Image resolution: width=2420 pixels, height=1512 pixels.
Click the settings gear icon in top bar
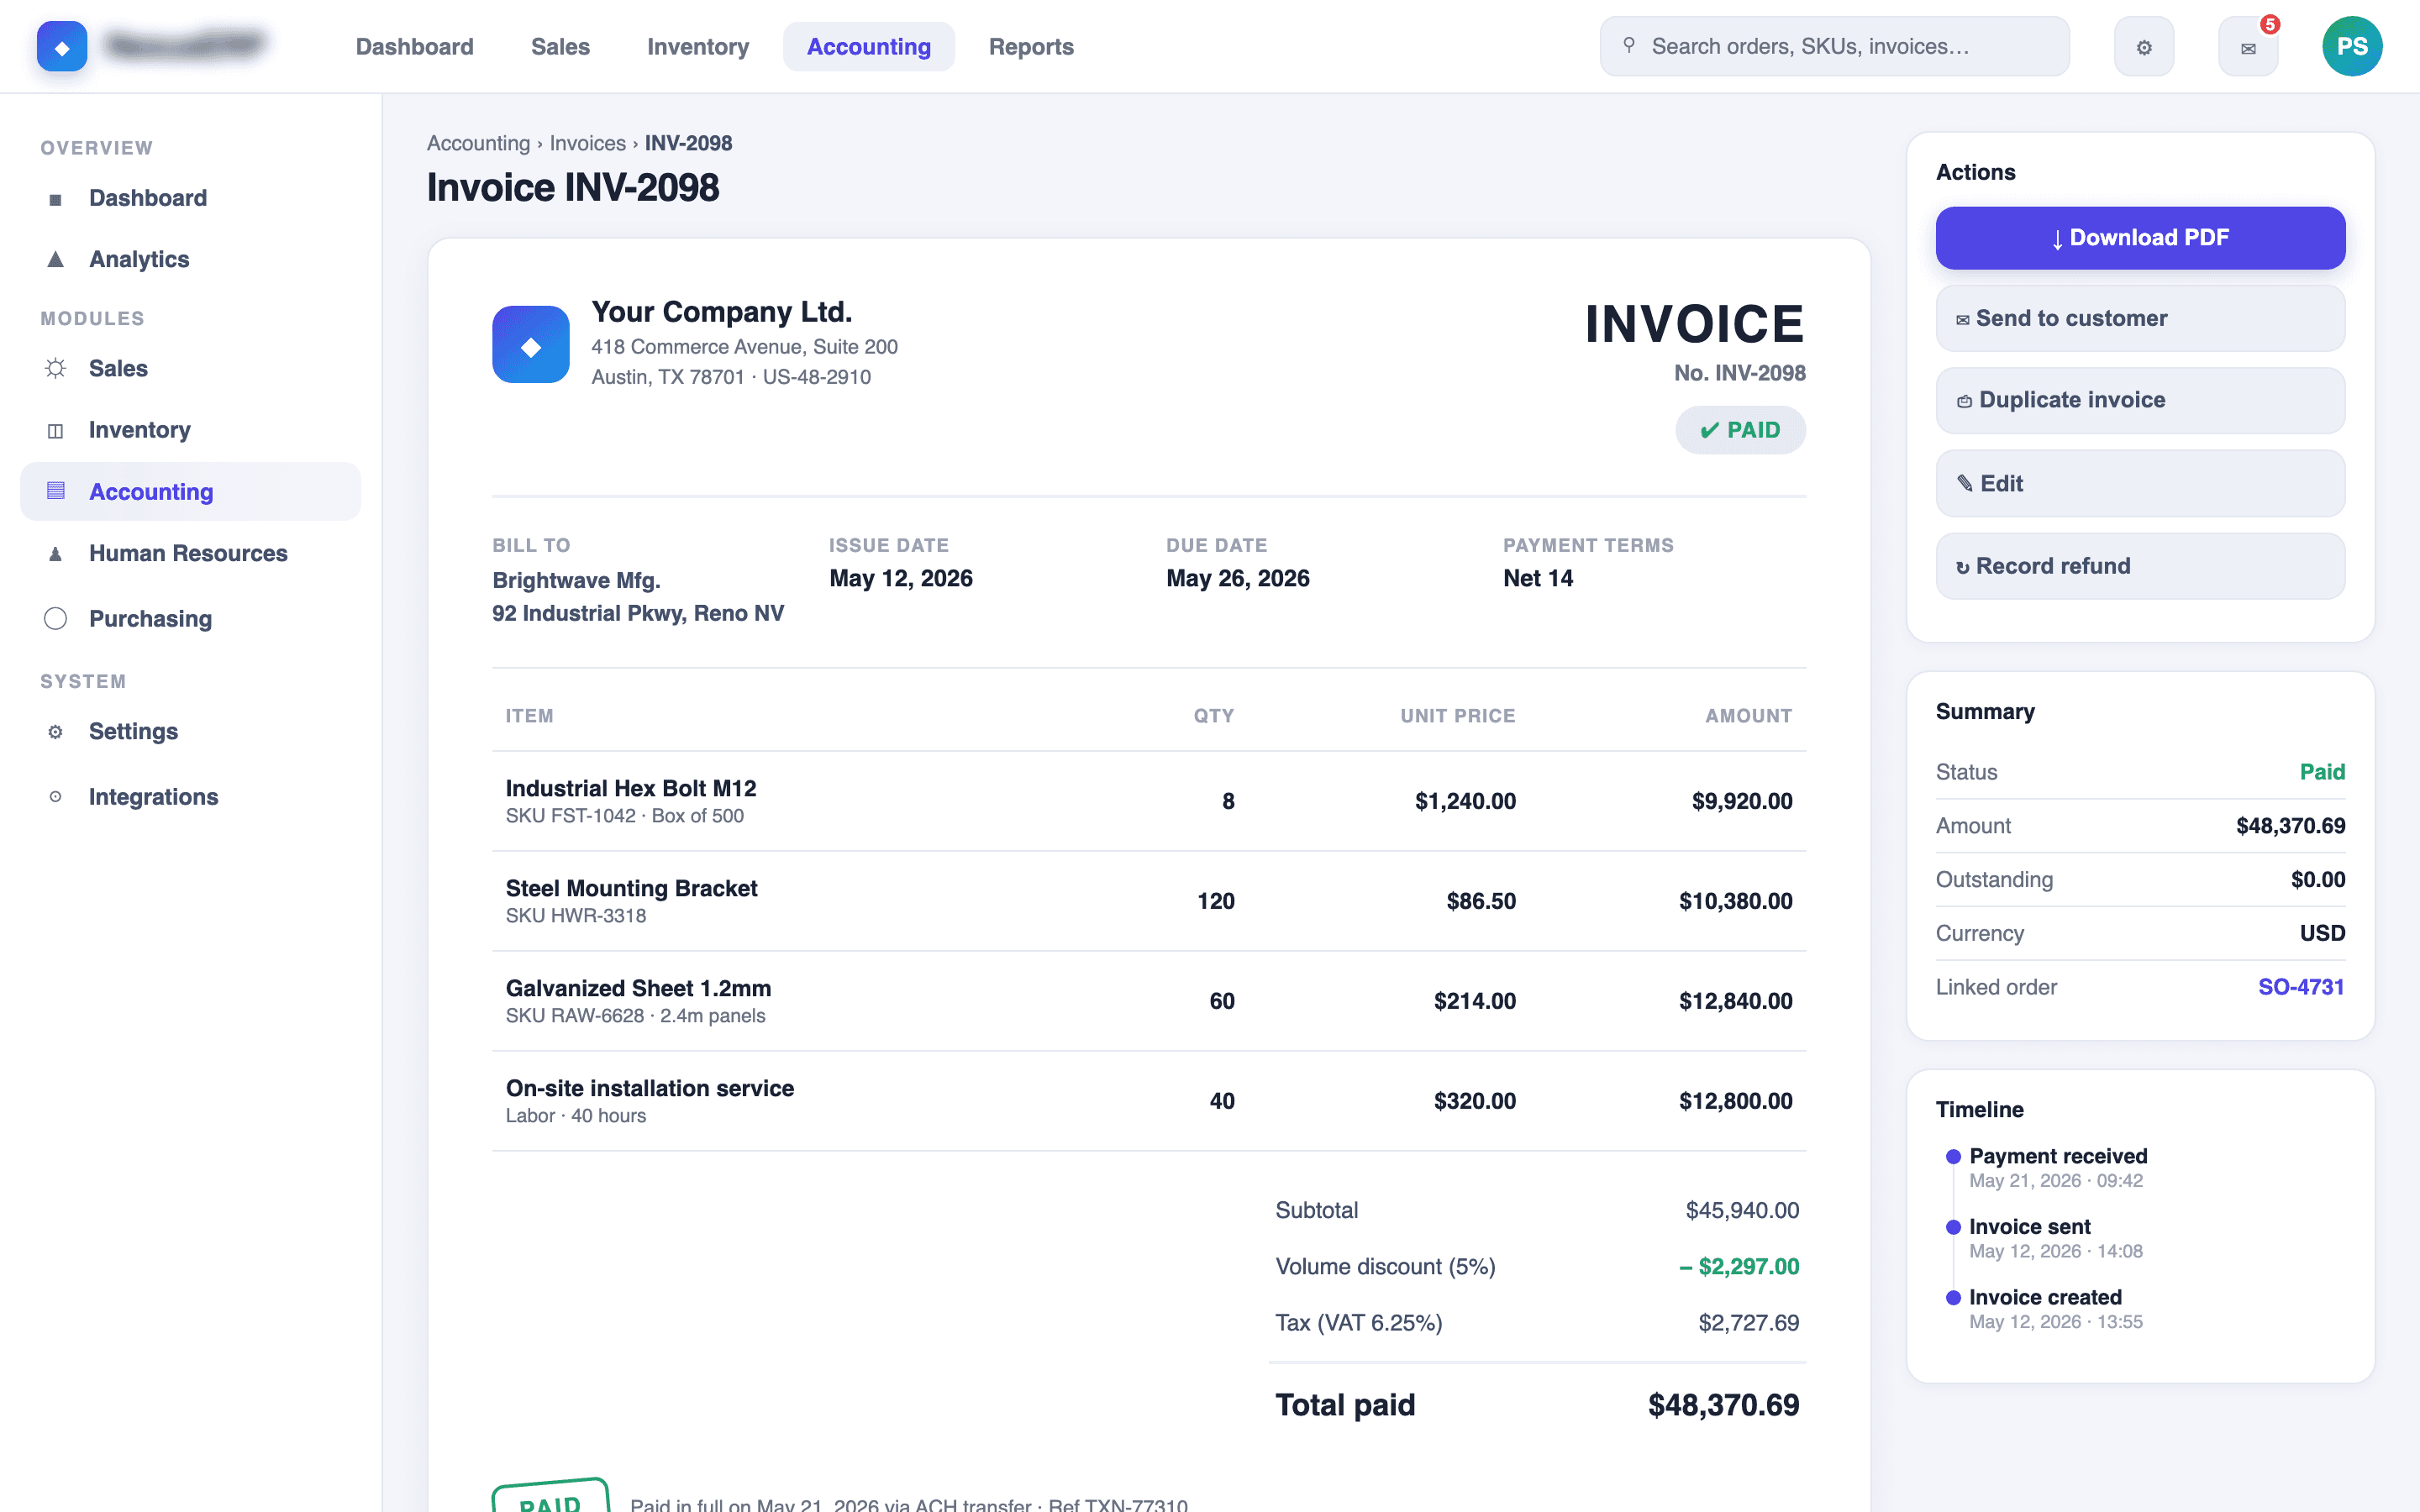(2143, 47)
